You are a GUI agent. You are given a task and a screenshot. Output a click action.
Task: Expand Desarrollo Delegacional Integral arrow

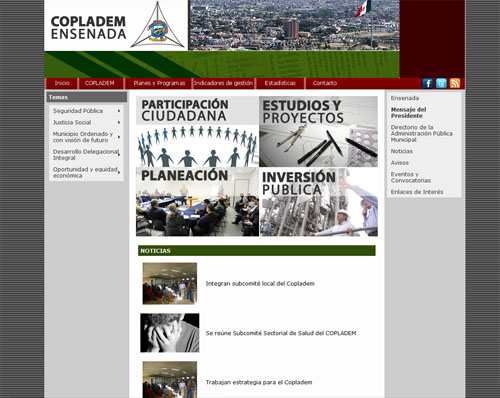[119, 155]
